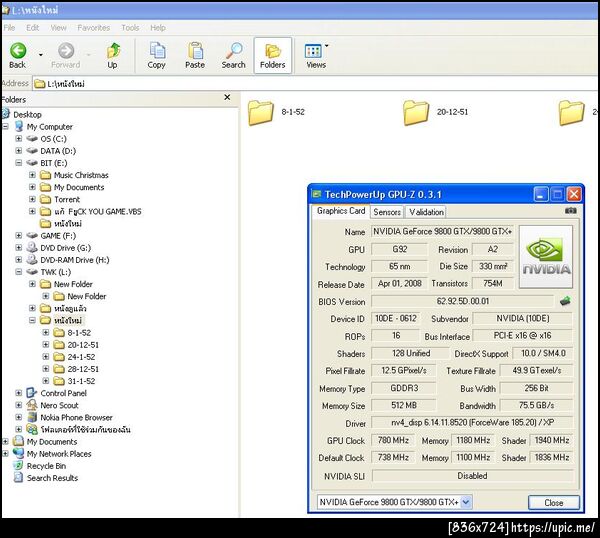Expand the OS (C:) drive node
Image resolution: width=600 pixels, height=538 pixels.
[x=18, y=139]
